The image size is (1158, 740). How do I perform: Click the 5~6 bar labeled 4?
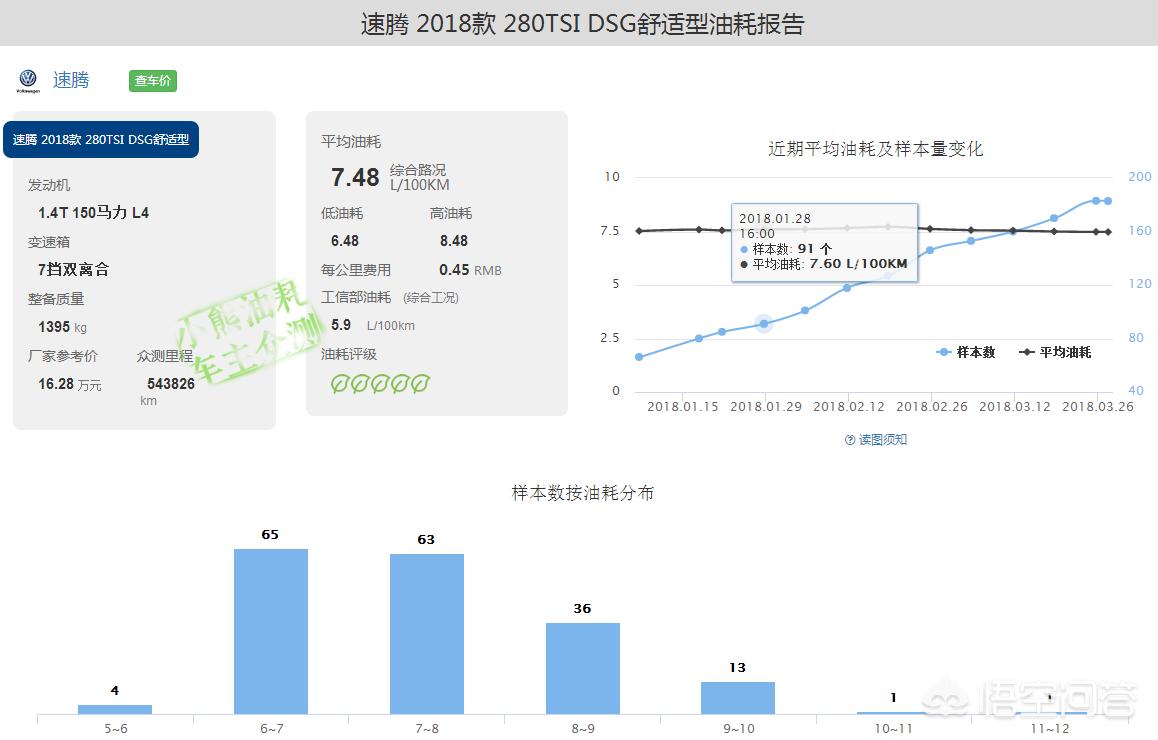click(114, 710)
